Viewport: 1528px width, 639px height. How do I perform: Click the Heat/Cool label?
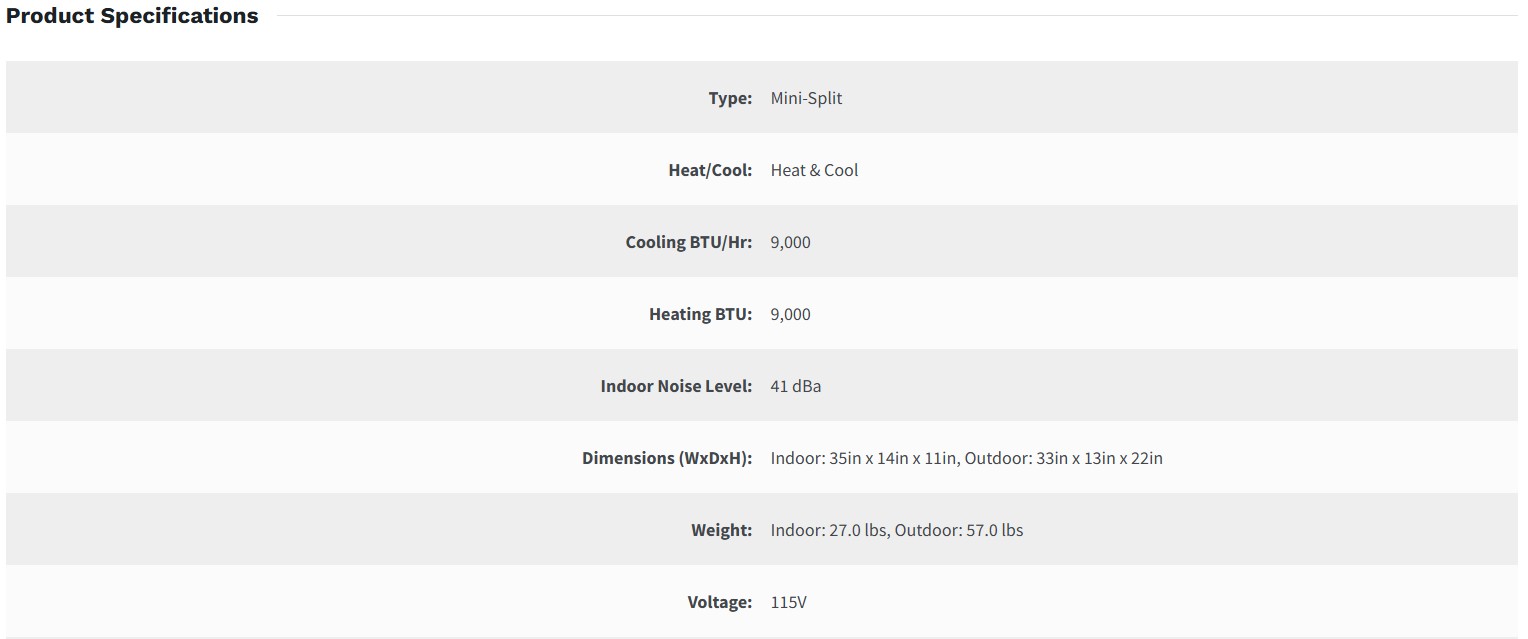tap(710, 170)
